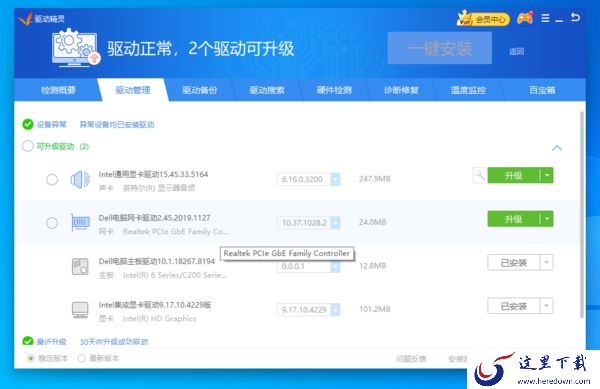The width and height of the screenshot is (600, 389).
Task: Expand arrow next to Dell主板 已安装 button
Action: pyautogui.click(x=547, y=262)
